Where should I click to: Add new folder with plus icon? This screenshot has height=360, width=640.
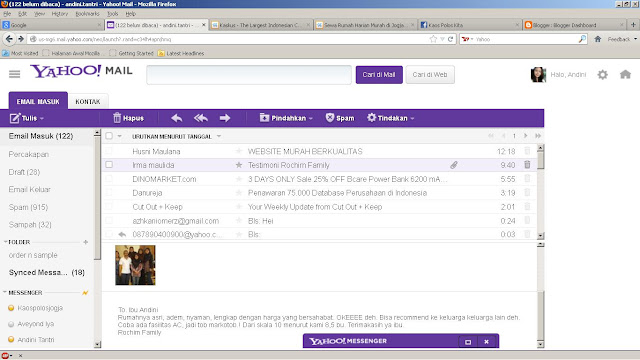[x=86, y=242]
